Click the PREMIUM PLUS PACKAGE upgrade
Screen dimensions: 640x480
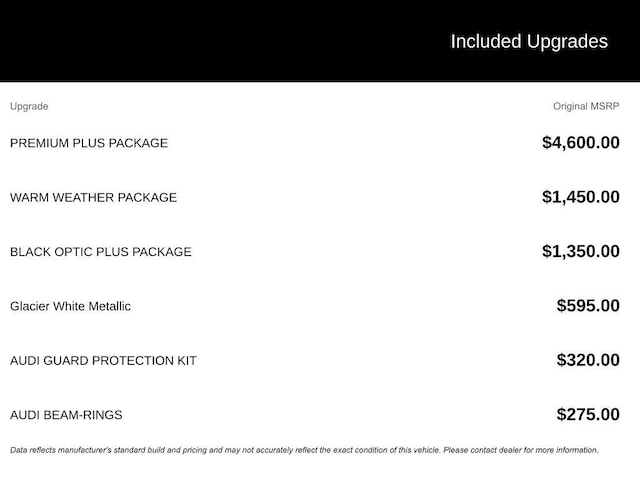(x=89, y=143)
